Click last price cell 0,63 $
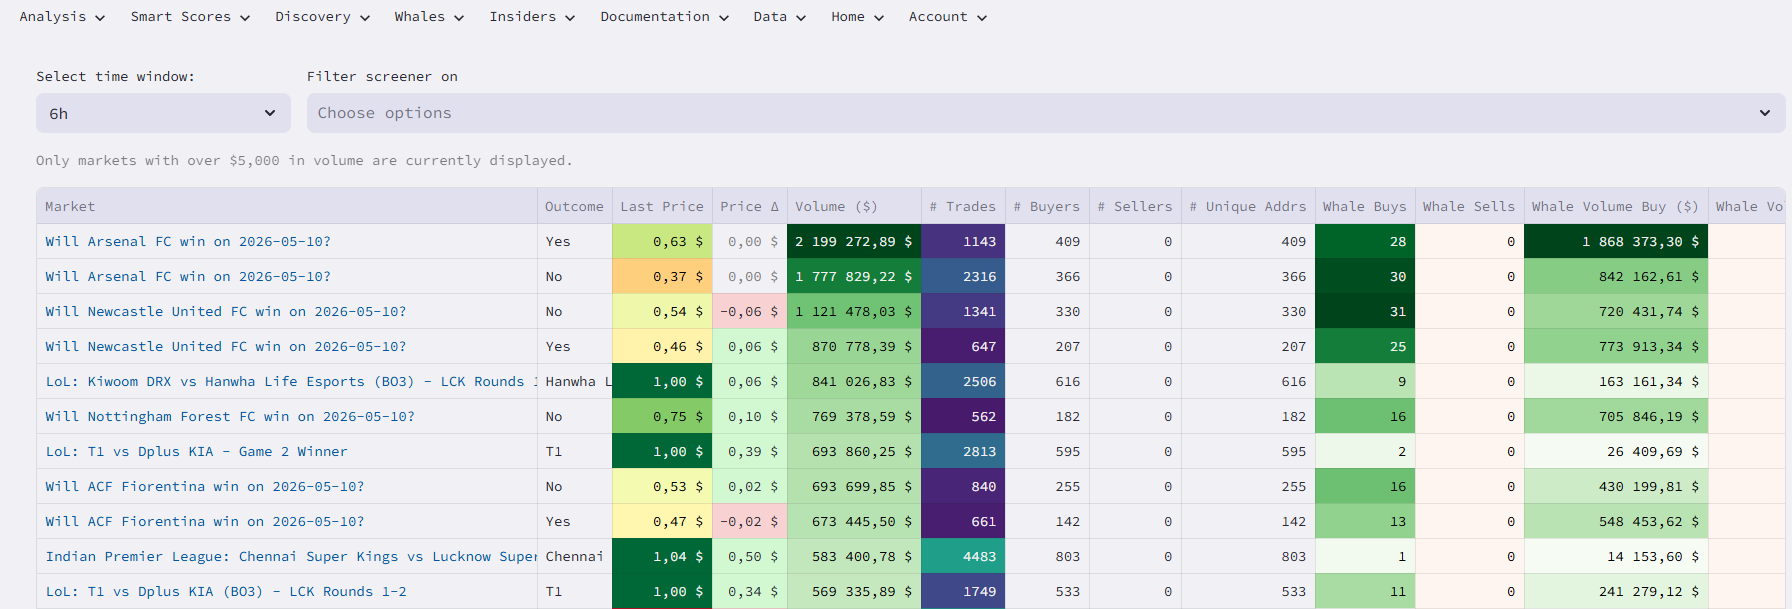 (x=662, y=241)
